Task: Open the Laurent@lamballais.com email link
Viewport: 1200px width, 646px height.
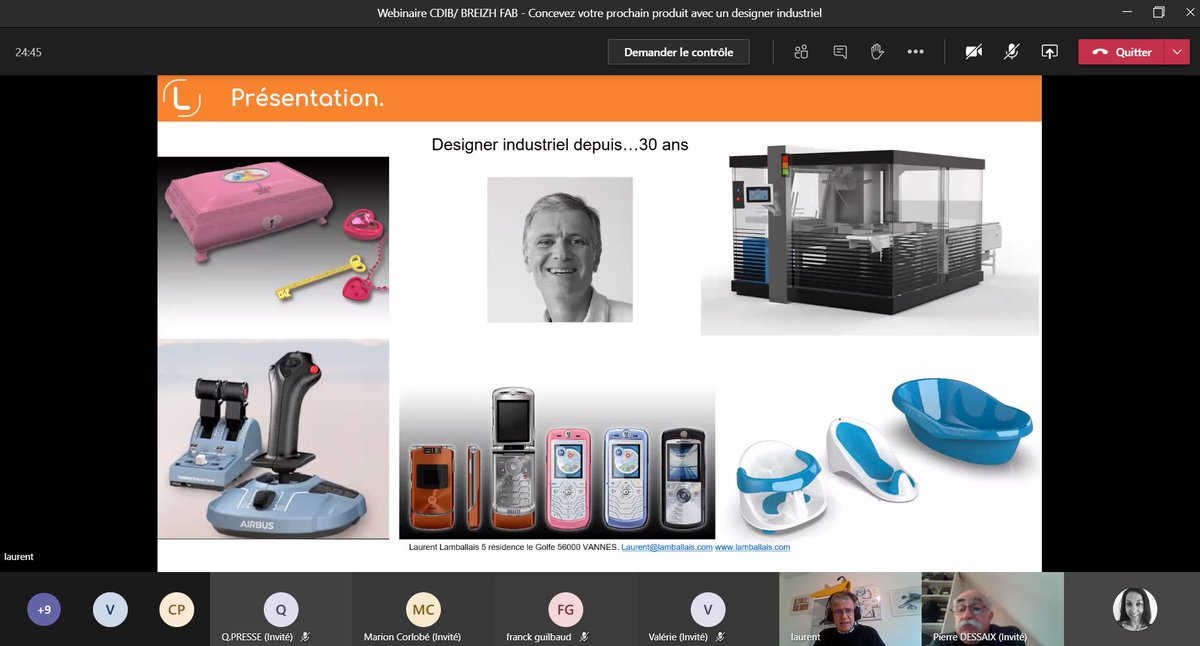Action: coord(667,547)
